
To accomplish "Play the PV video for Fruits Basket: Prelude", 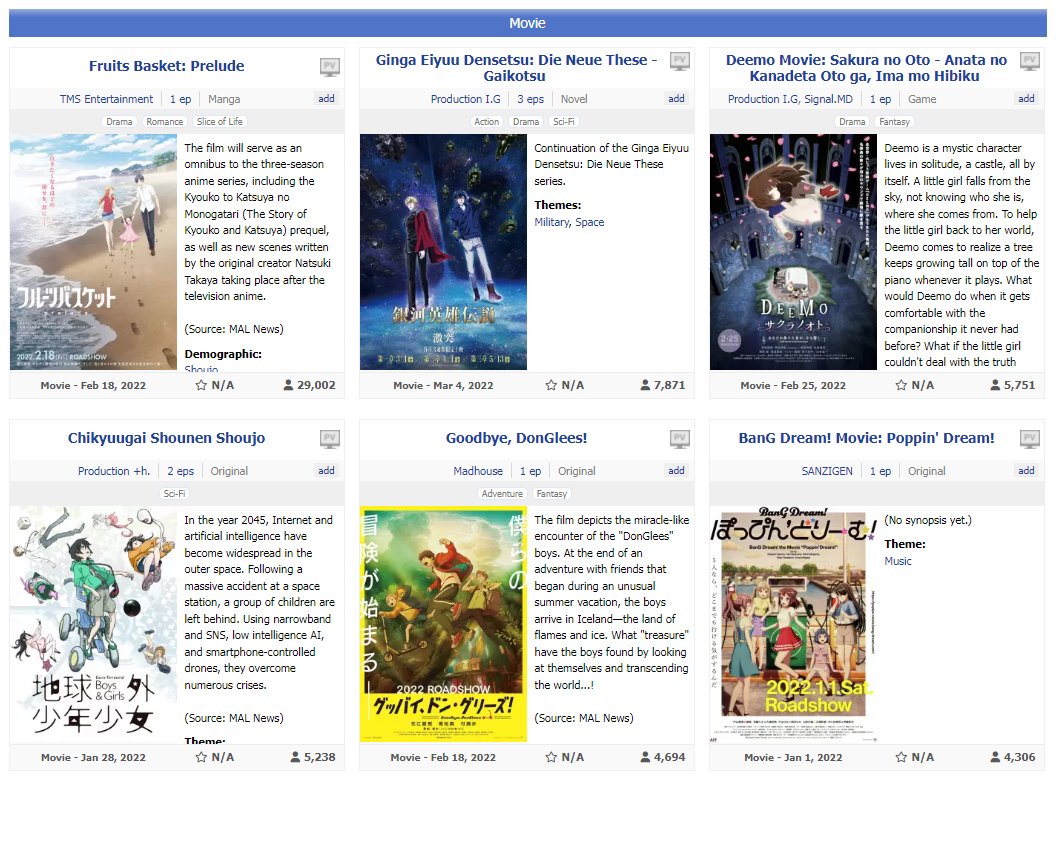I will pos(329,66).
